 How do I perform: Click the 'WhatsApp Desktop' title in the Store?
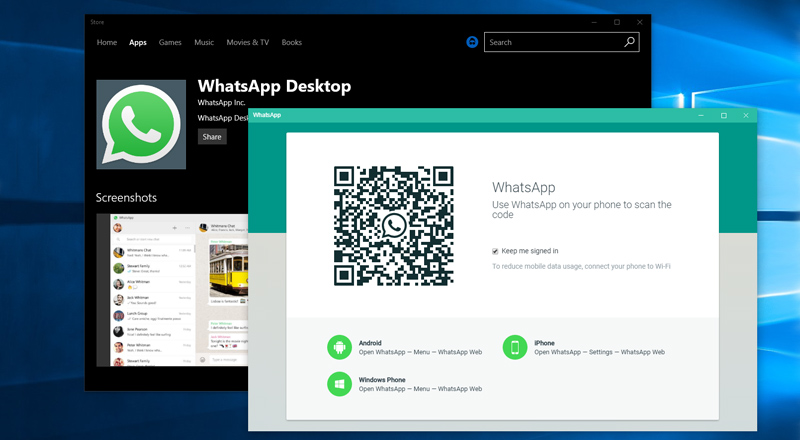point(274,86)
